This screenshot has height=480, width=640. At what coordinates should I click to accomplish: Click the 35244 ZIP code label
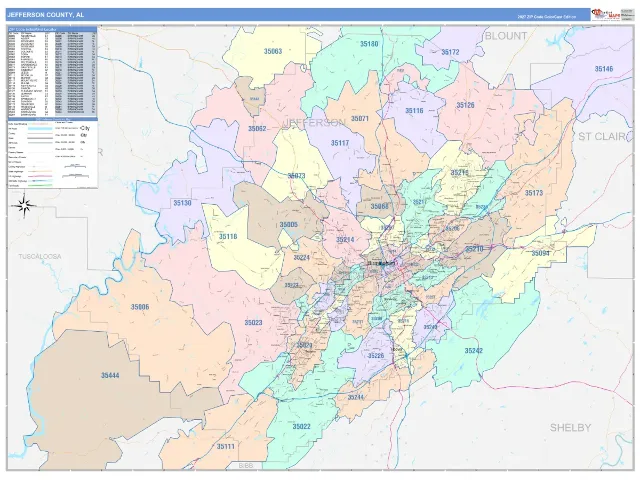(x=356, y=397)
